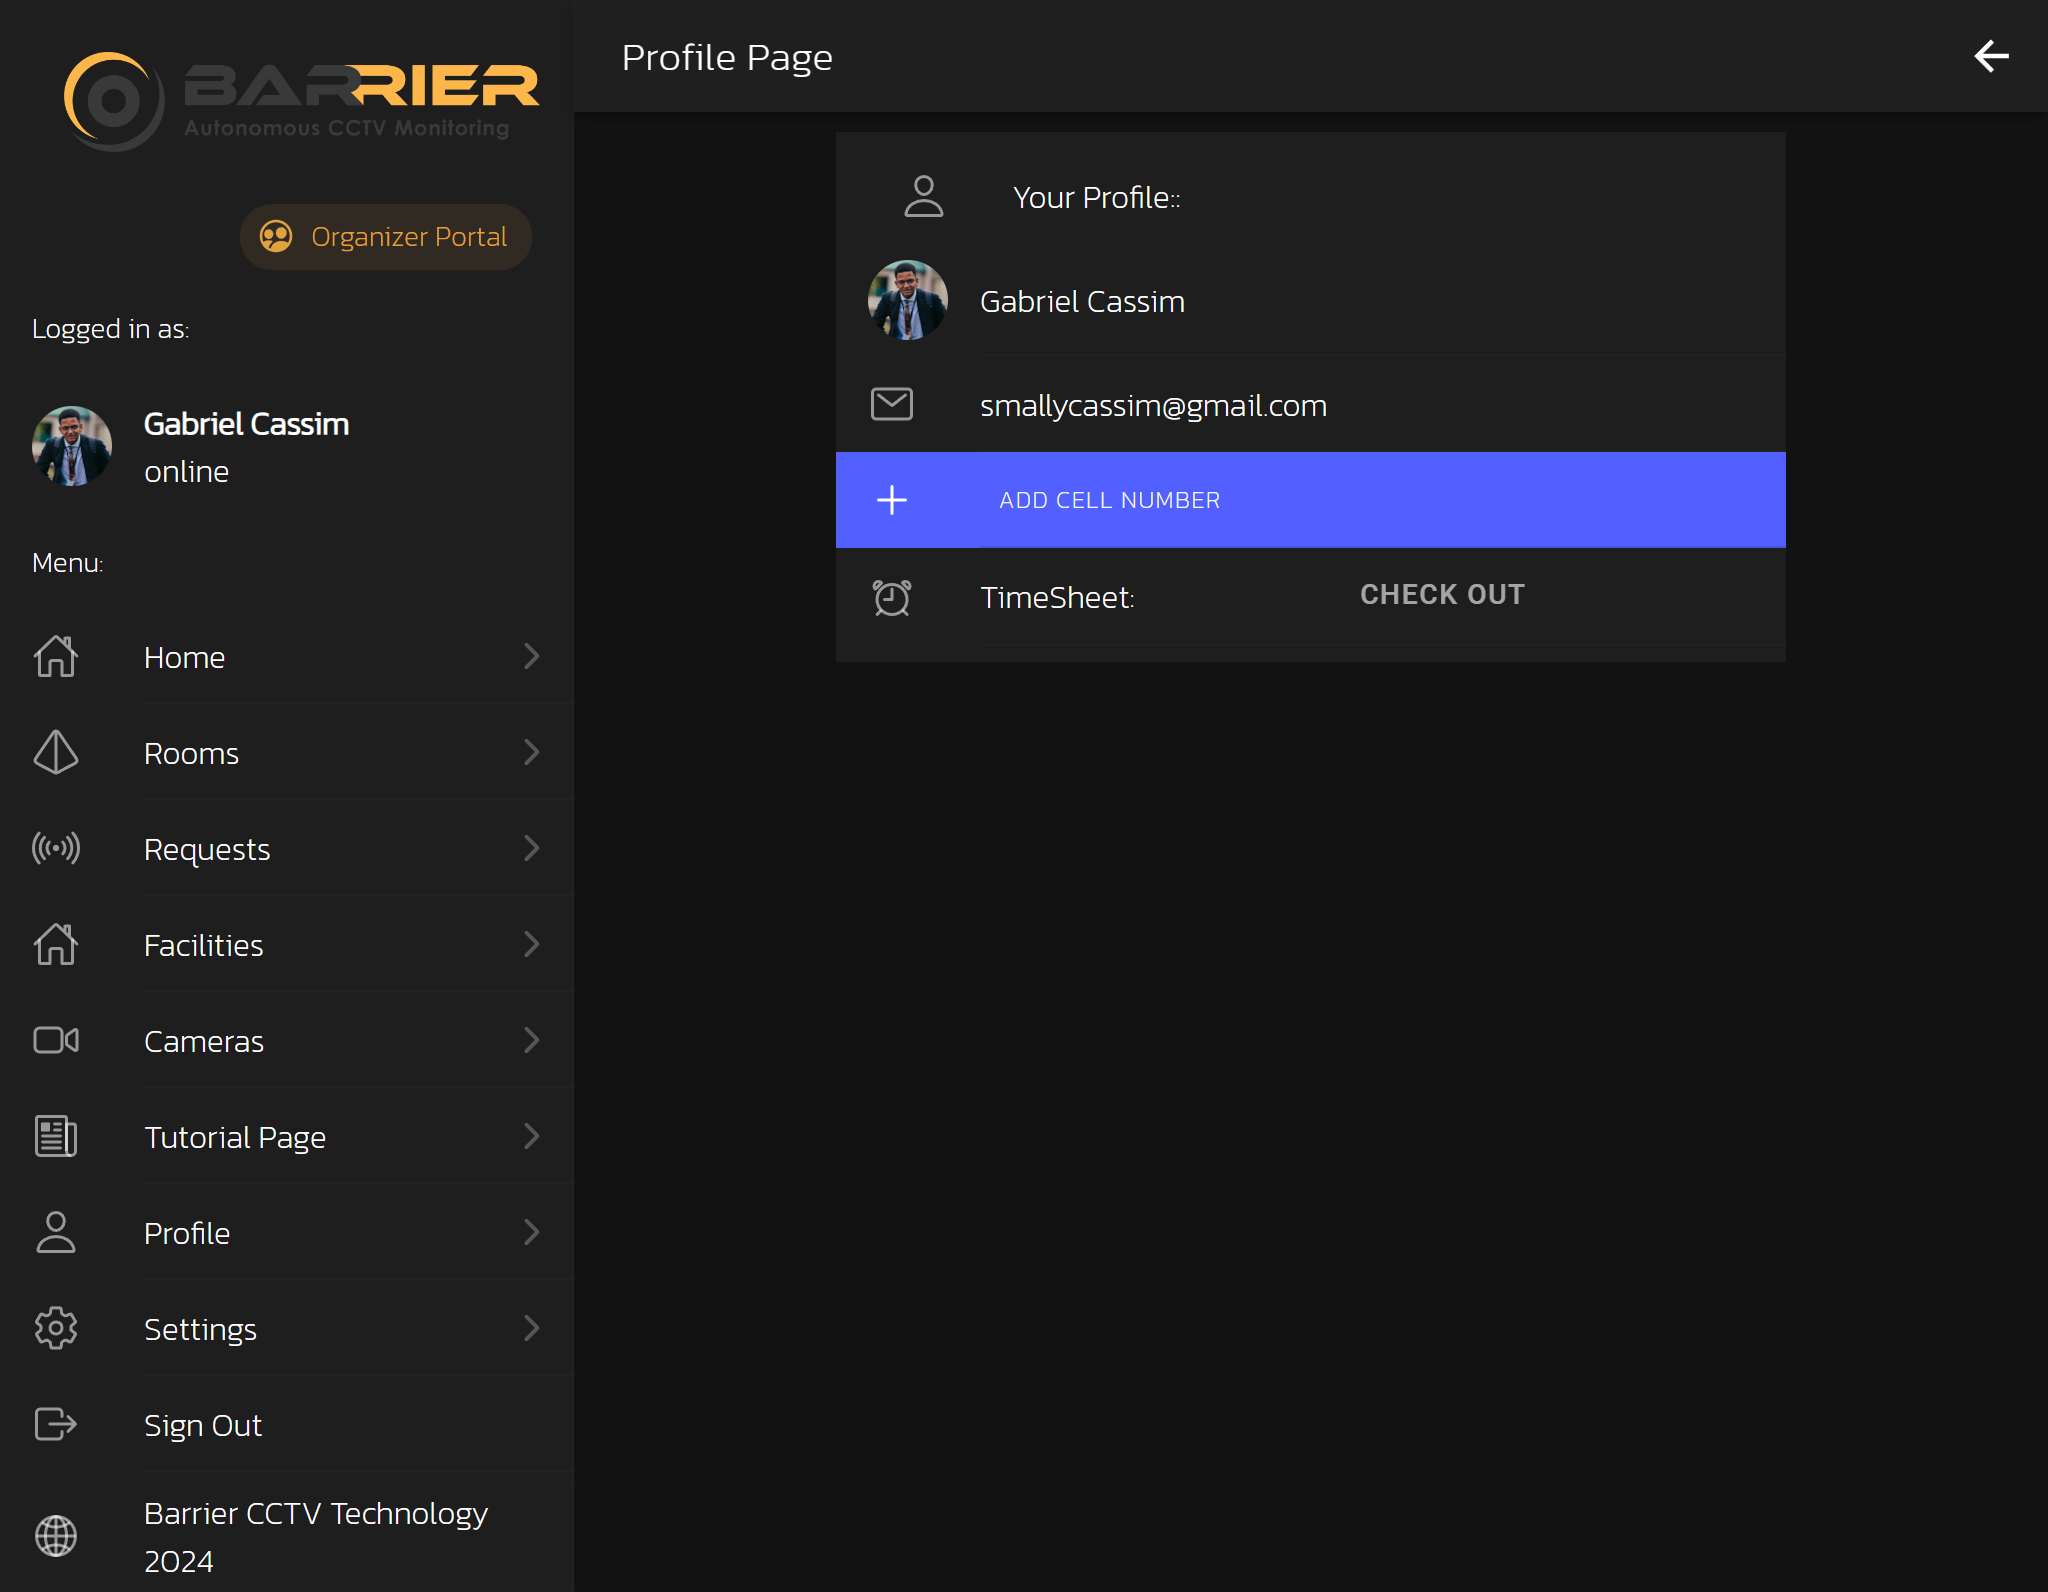Click the Rooms pyramid icon
Image resolution: width=2048 pixels, height=1592 pixels.
tap(56, 752)
